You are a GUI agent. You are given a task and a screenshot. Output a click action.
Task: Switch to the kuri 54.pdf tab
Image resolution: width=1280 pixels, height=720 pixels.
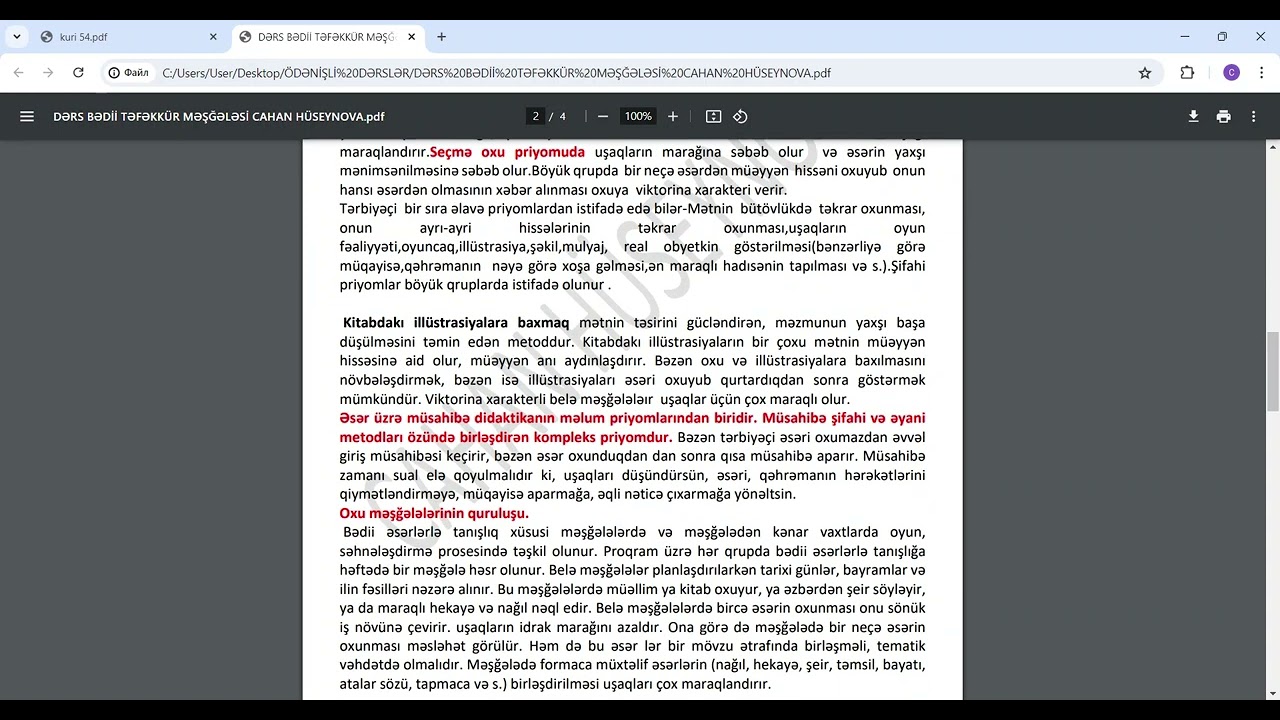point(129,37)
